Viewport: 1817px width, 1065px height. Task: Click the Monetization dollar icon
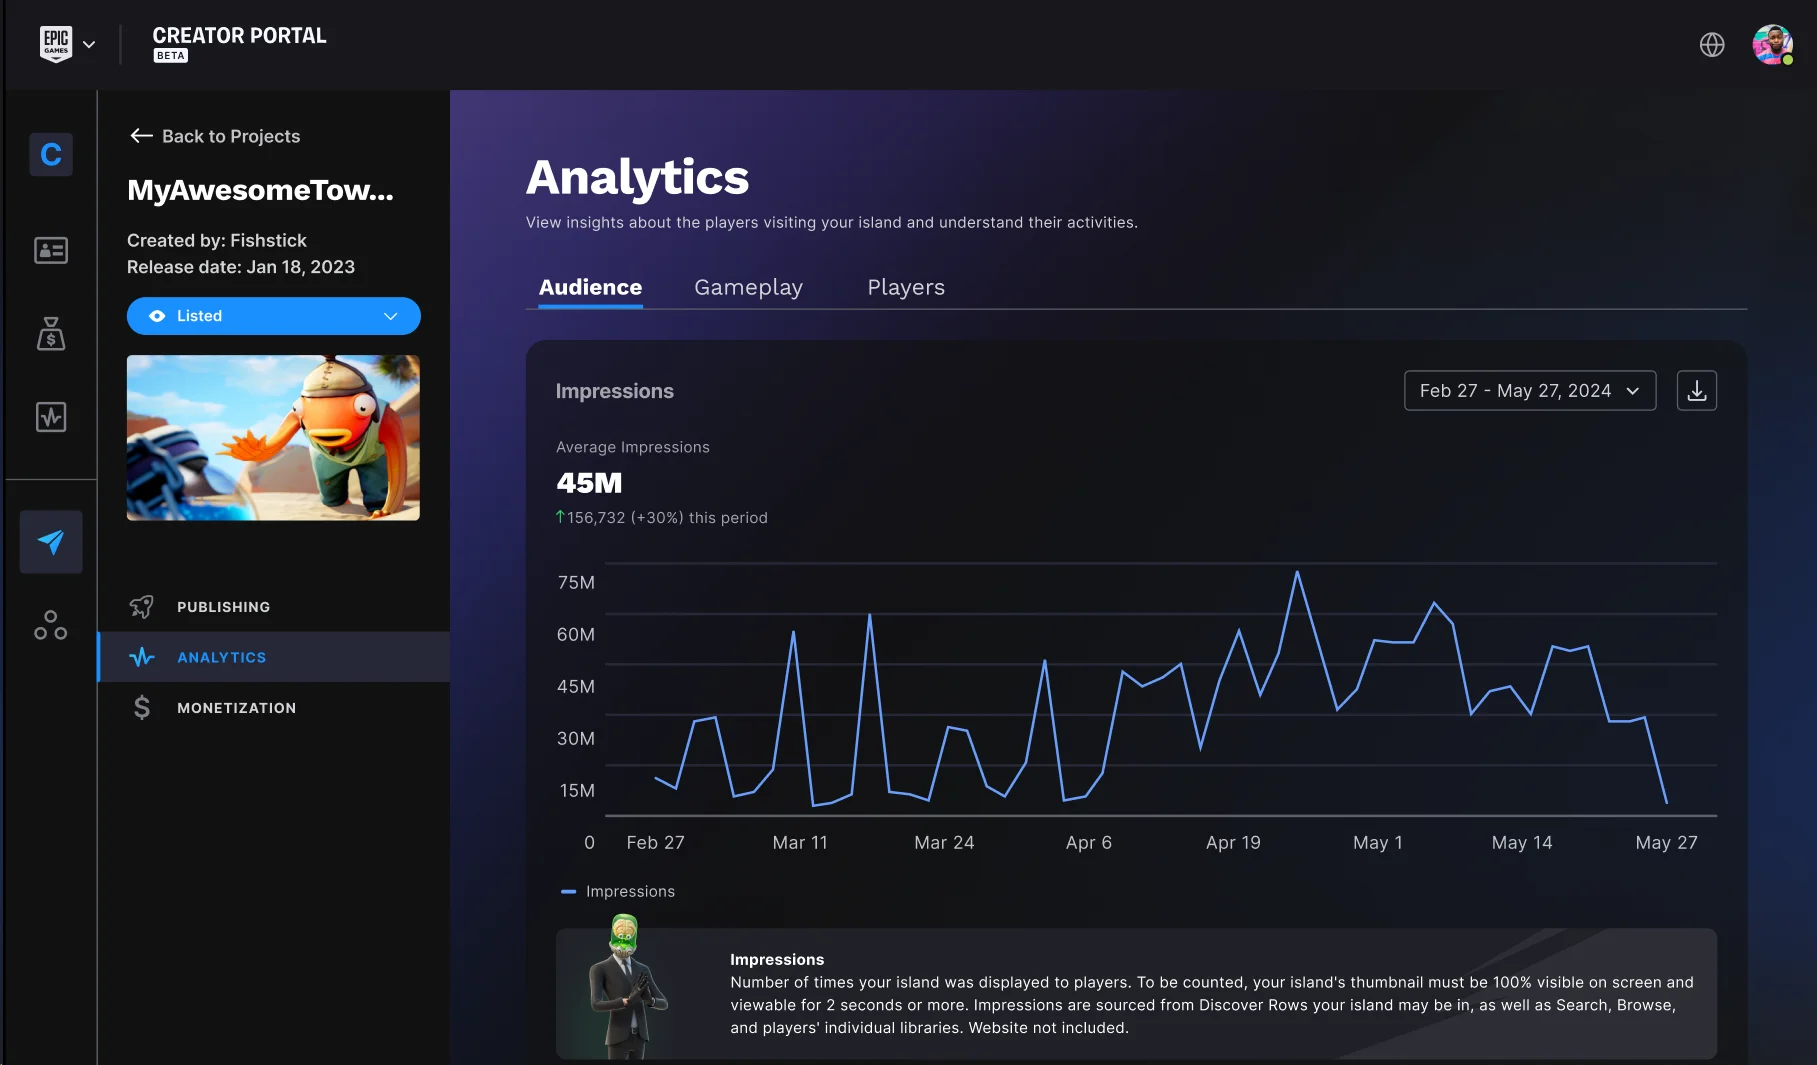tap(142, 708)
